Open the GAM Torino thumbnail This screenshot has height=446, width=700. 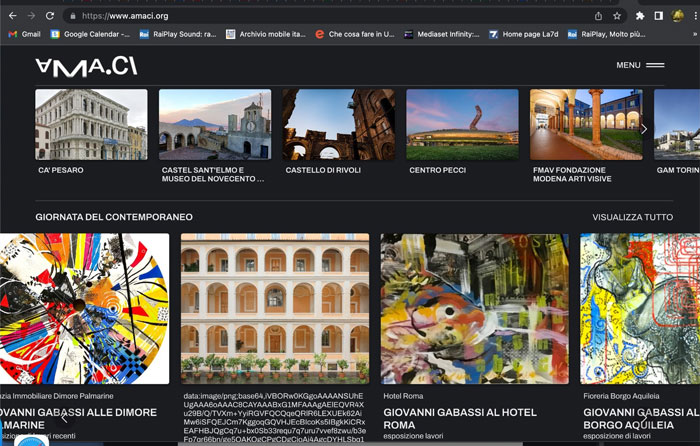tap(677, 125)
